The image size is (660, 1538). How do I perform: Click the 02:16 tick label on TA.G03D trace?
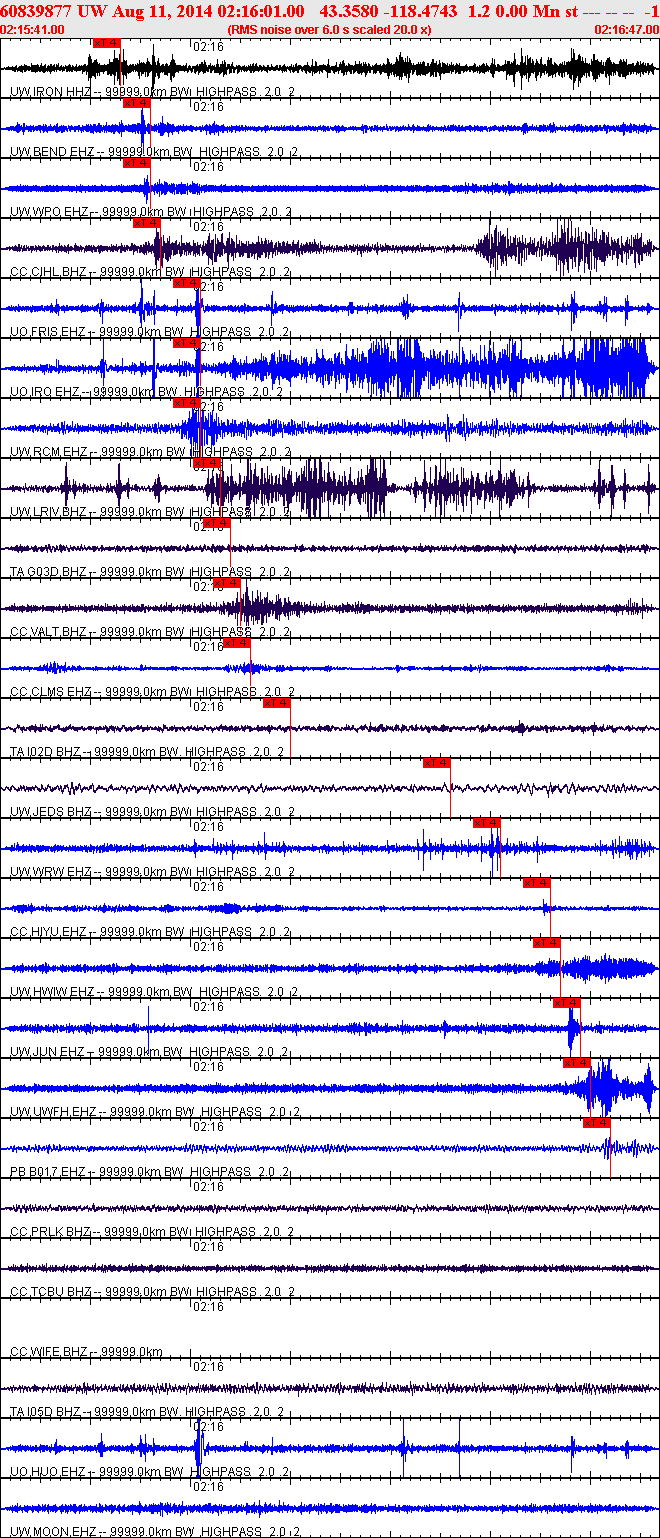[x=208, y=527]
